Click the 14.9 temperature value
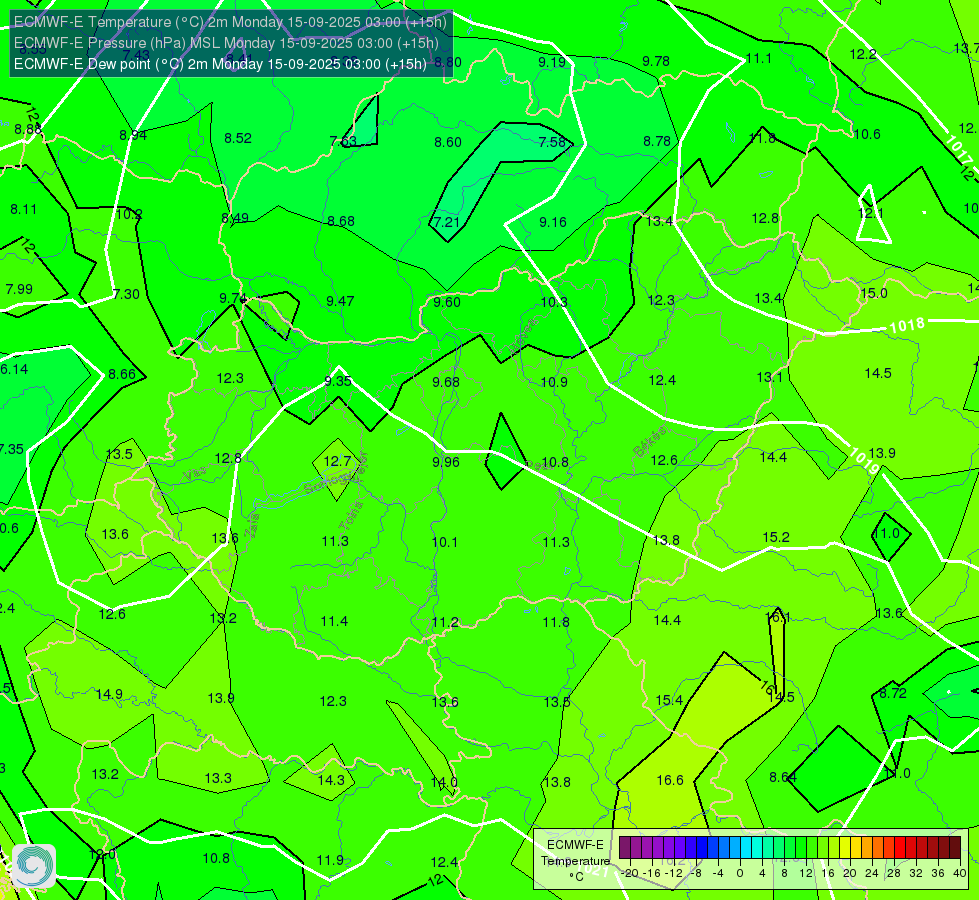This screenshot has height=900, width=979. (109, 695)
